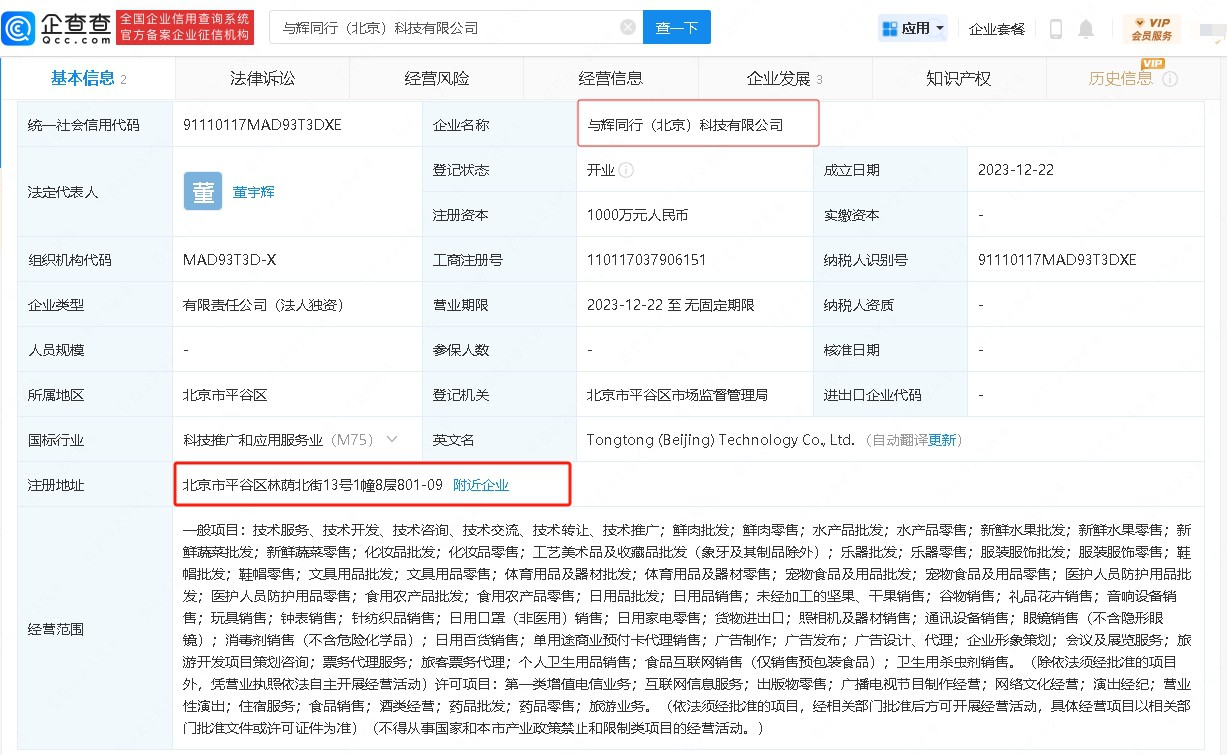Viewport: 1227px width, 755px height.
Task: Click the 企业套餐 link in header
Action: tap(996, 29)
